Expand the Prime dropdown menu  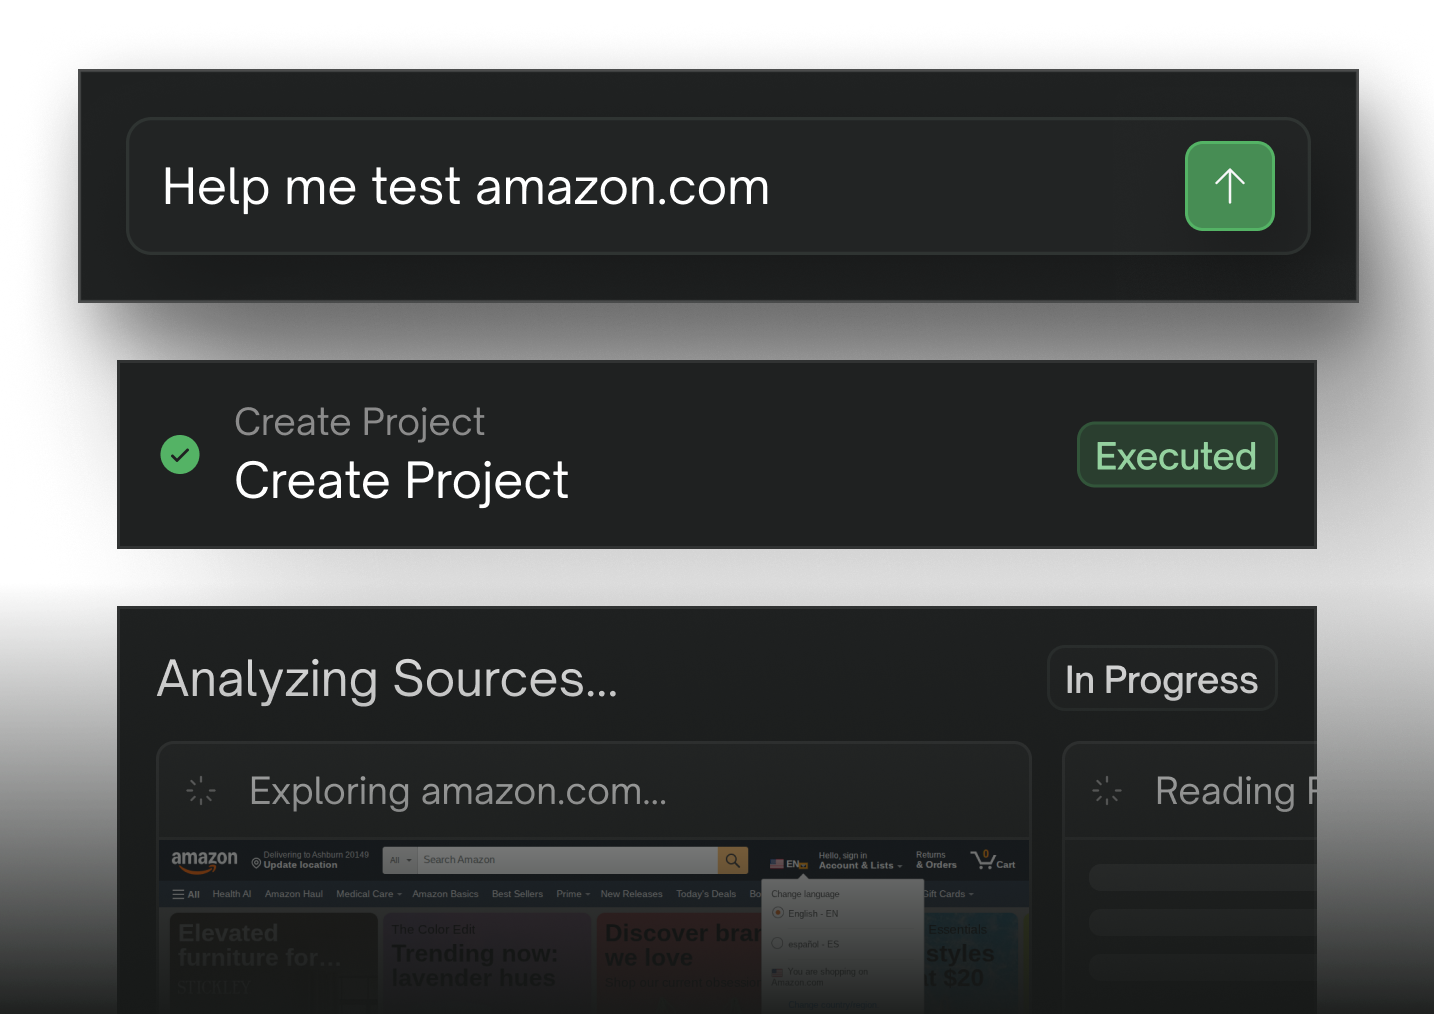point(573,894)
